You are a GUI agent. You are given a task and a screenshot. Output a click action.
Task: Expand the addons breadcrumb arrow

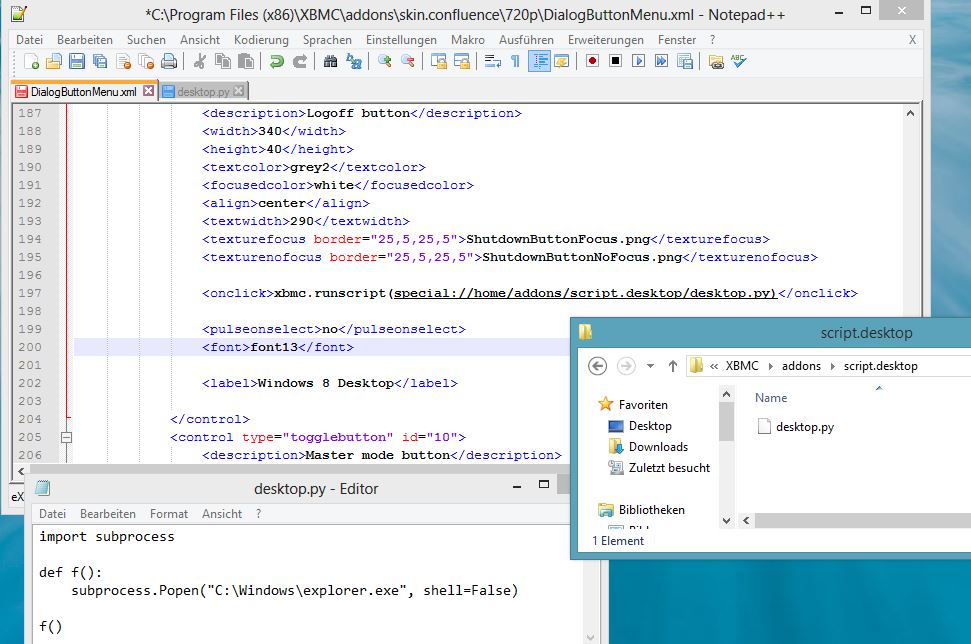coord(832,367)
